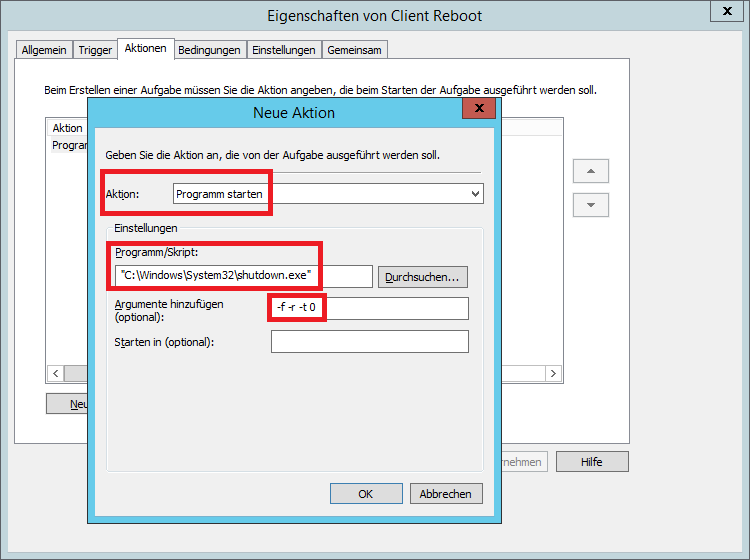Confirm the new action with OK
The height and width of the screenshot is (560, 750).
[x=365, y=494]
